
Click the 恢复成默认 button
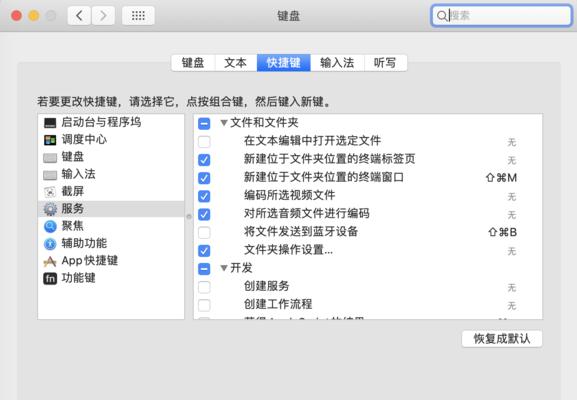[x=502, y=339]
